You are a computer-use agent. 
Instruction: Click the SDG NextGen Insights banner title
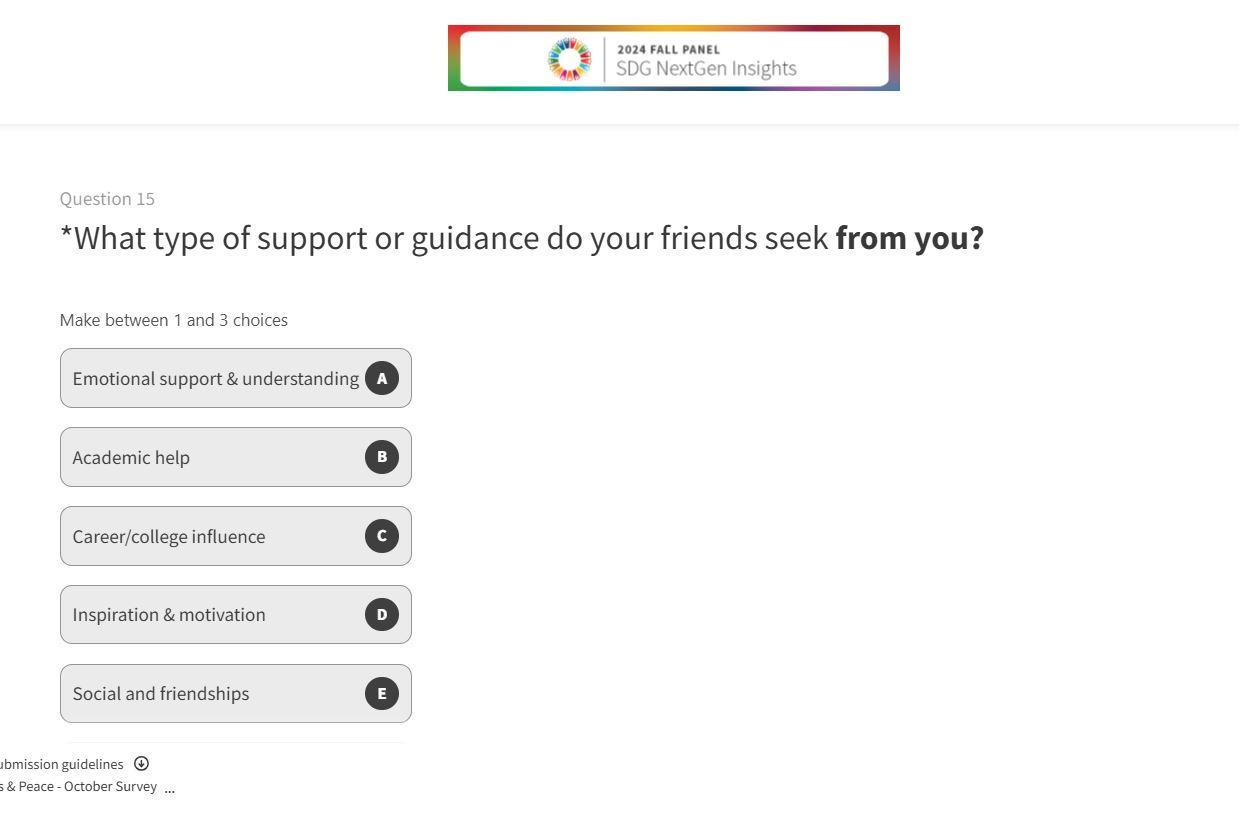(706, 69)
